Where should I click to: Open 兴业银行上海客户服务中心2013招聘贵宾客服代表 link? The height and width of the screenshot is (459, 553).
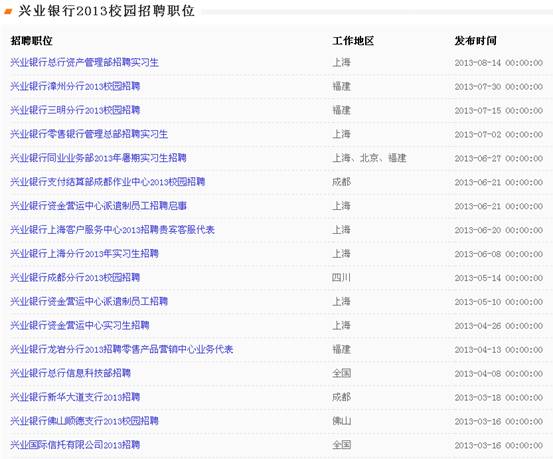coord(112,230)
